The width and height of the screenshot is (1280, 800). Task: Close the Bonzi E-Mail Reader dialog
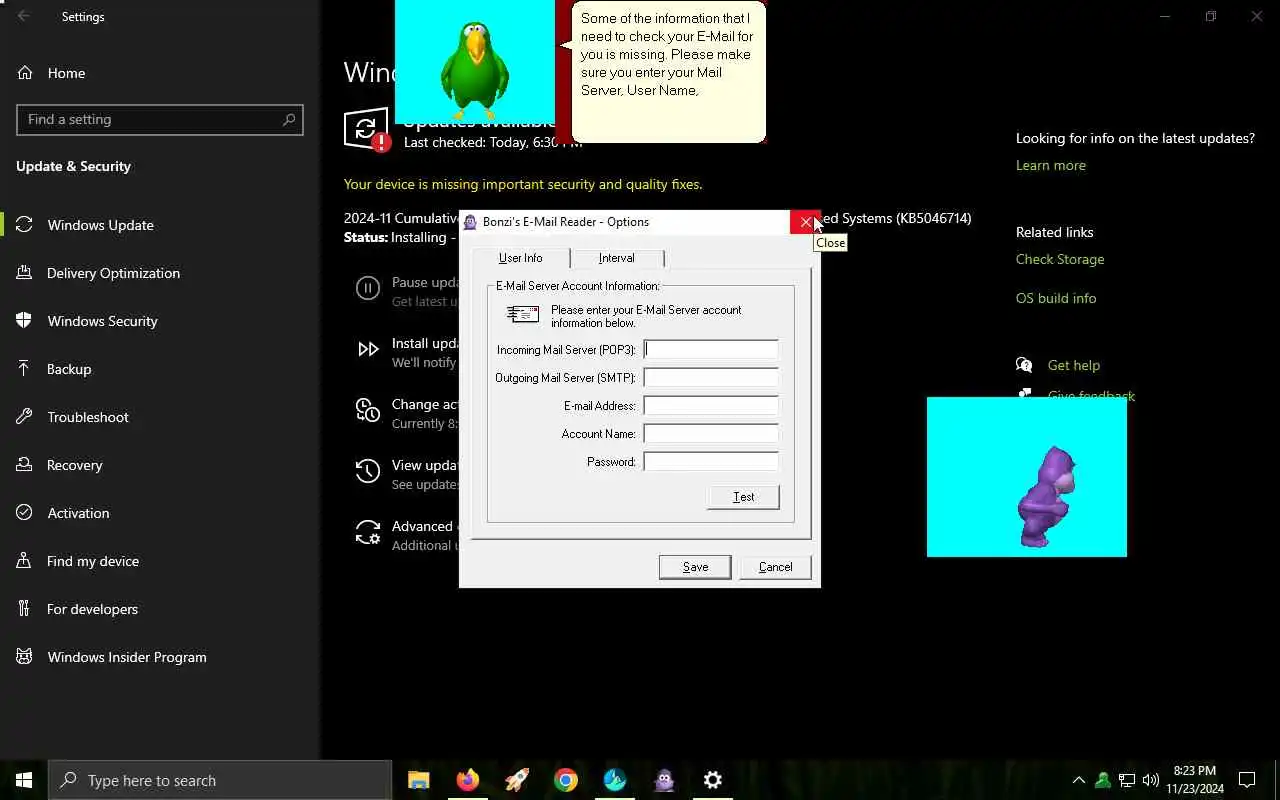805,222
